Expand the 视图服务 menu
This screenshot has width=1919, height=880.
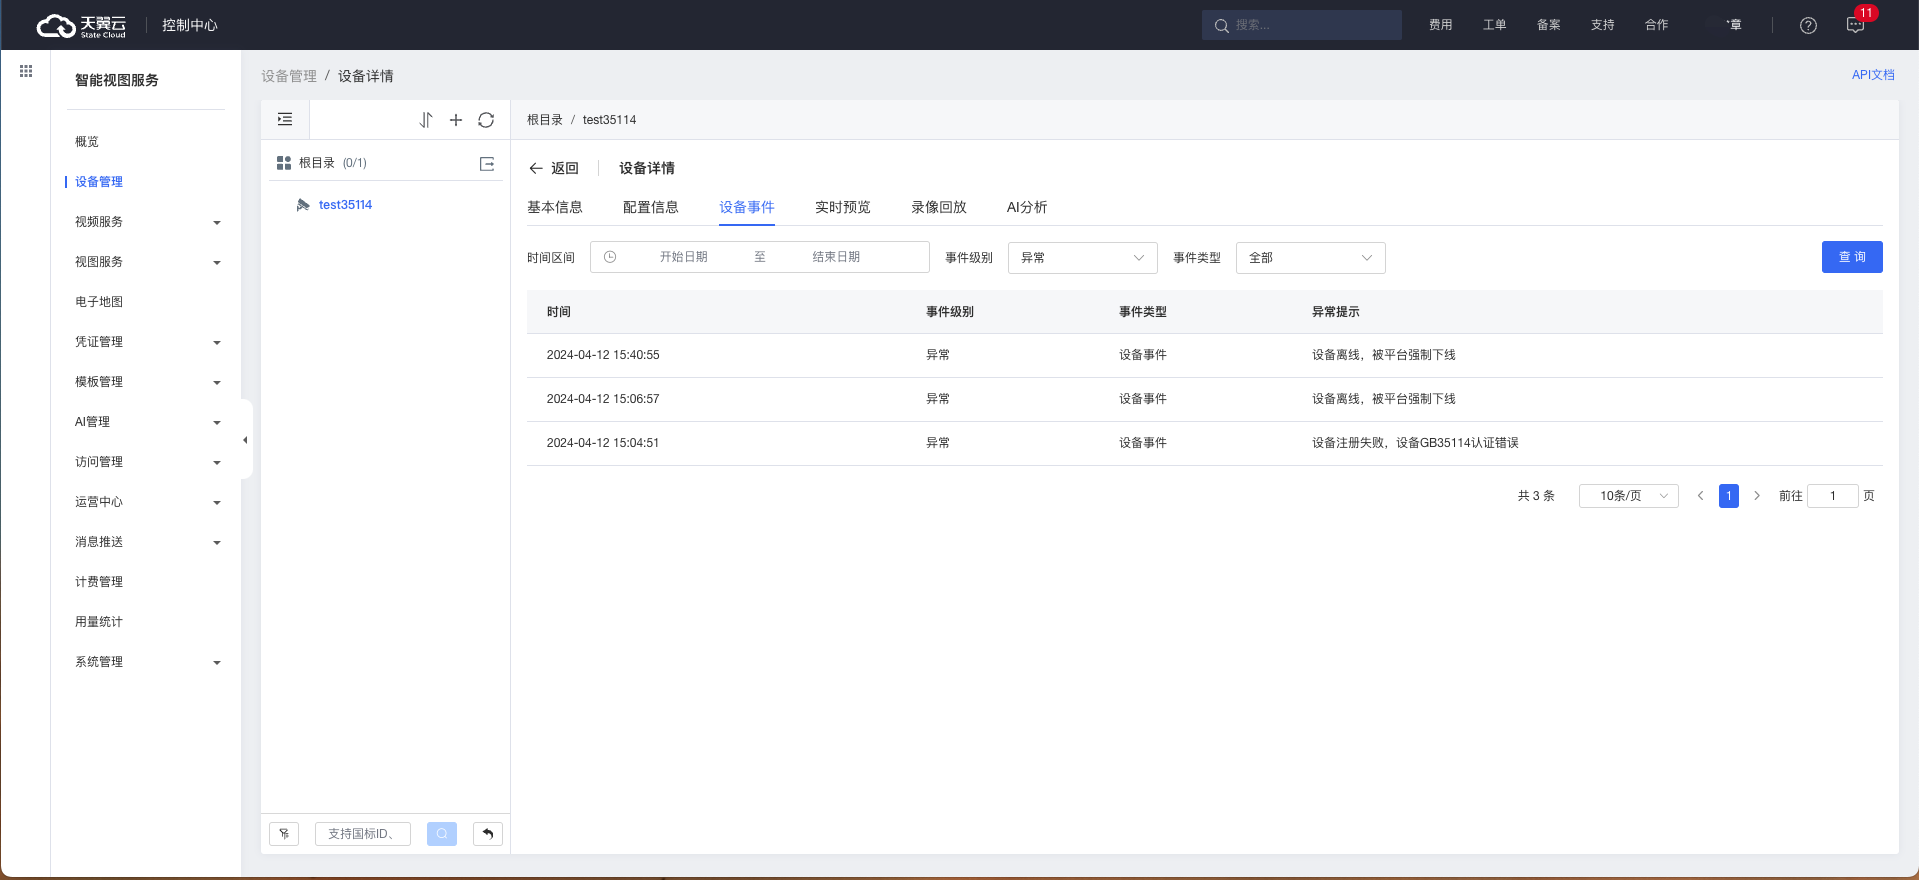click(148, 262)
